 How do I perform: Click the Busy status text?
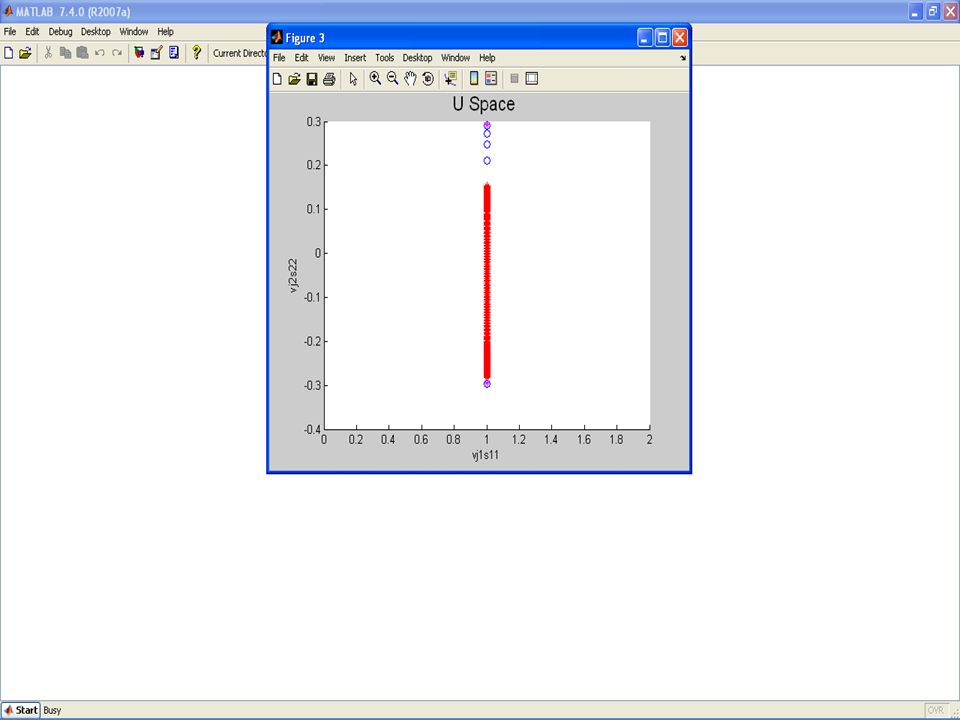(x=53, y=710)
